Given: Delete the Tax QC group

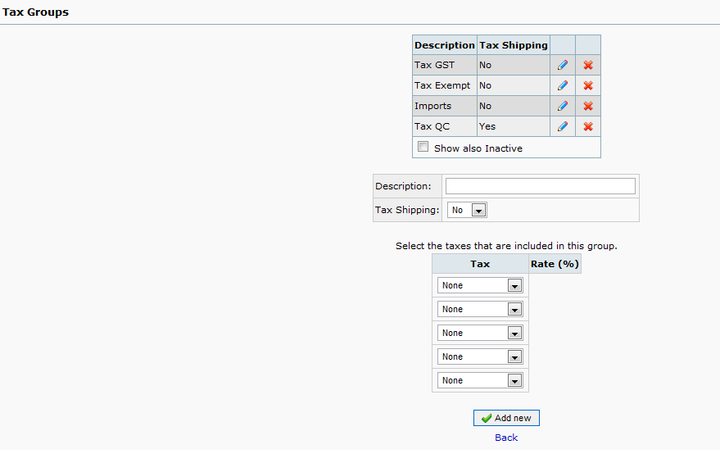Looking at the screenshot, I should pyautogui.click(x=588, y=127).
